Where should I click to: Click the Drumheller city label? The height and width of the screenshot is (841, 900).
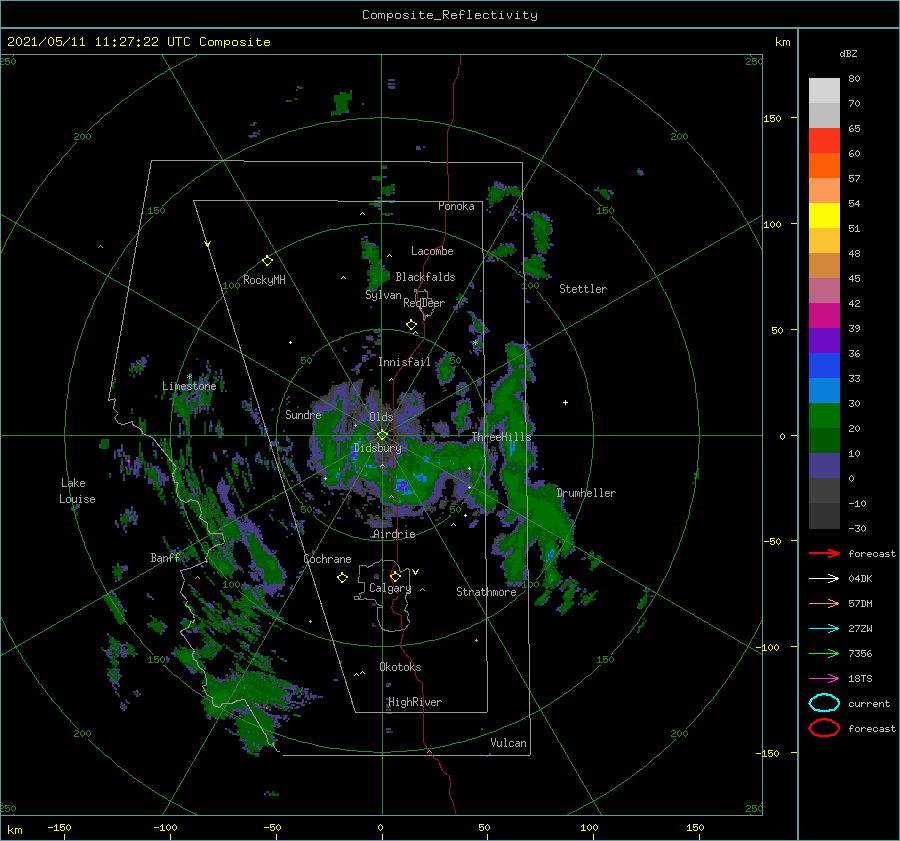pos(586,493)
